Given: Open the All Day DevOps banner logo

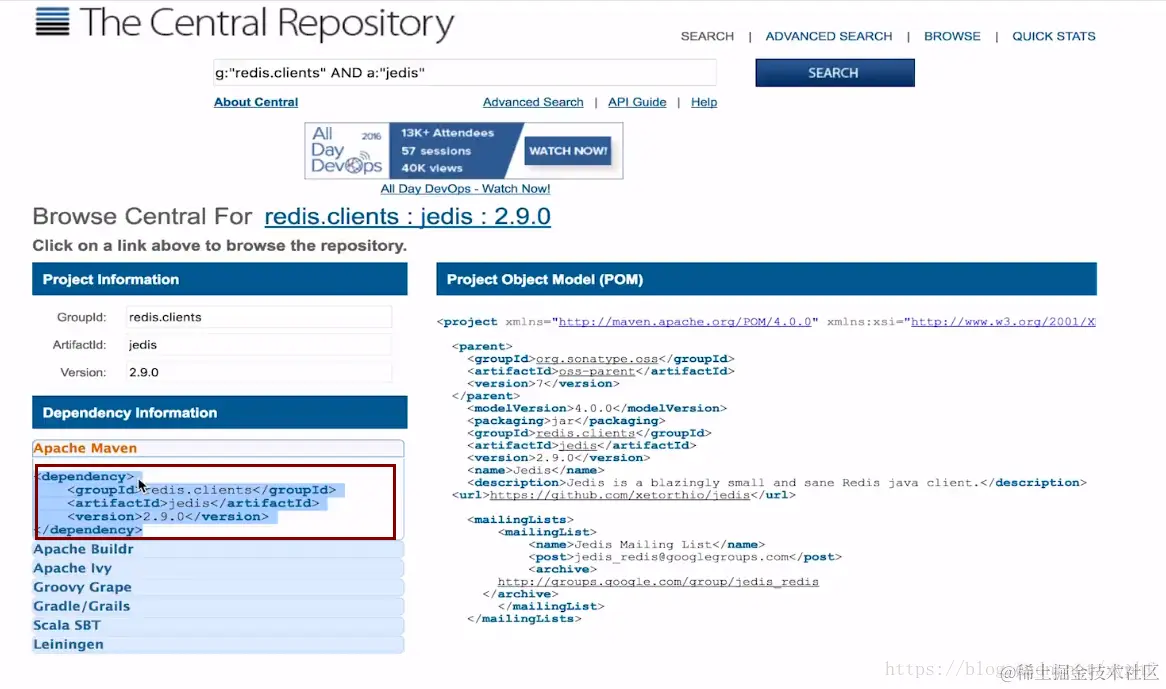Looking at the screenshot, I should coord(347,150).
